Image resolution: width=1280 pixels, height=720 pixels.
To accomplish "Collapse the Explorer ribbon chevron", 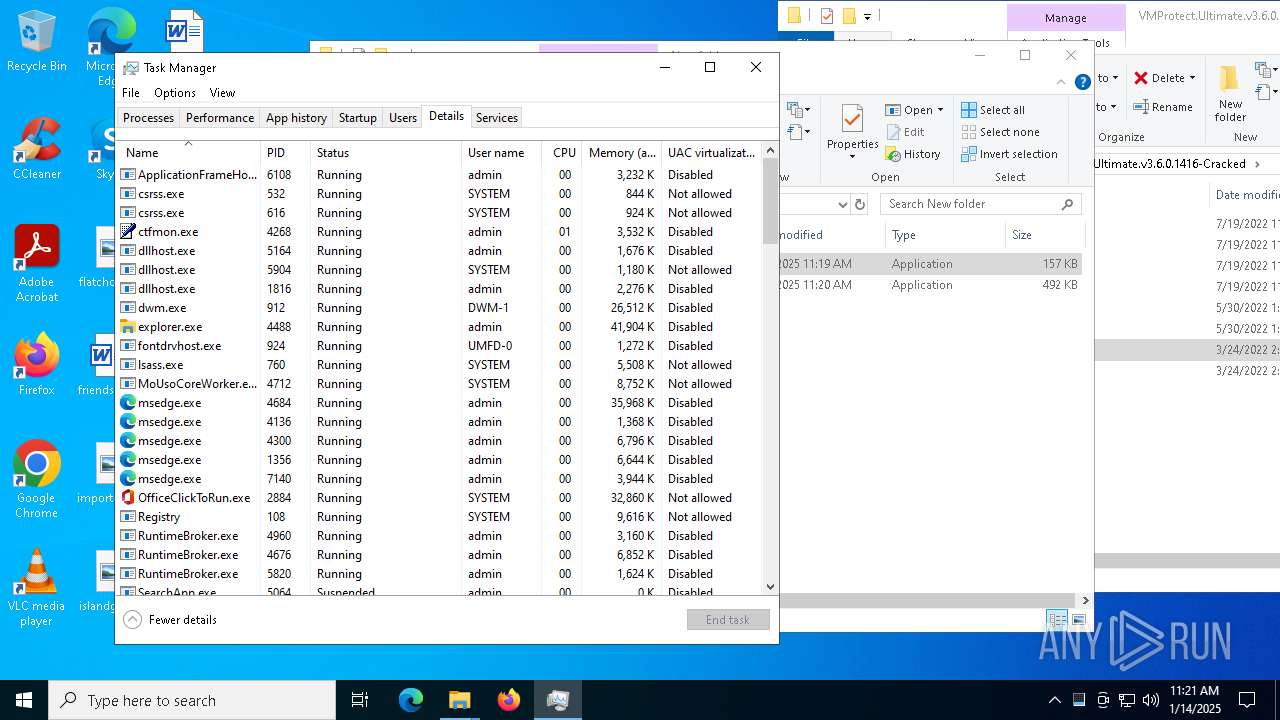I will (x=1062, y=83).
